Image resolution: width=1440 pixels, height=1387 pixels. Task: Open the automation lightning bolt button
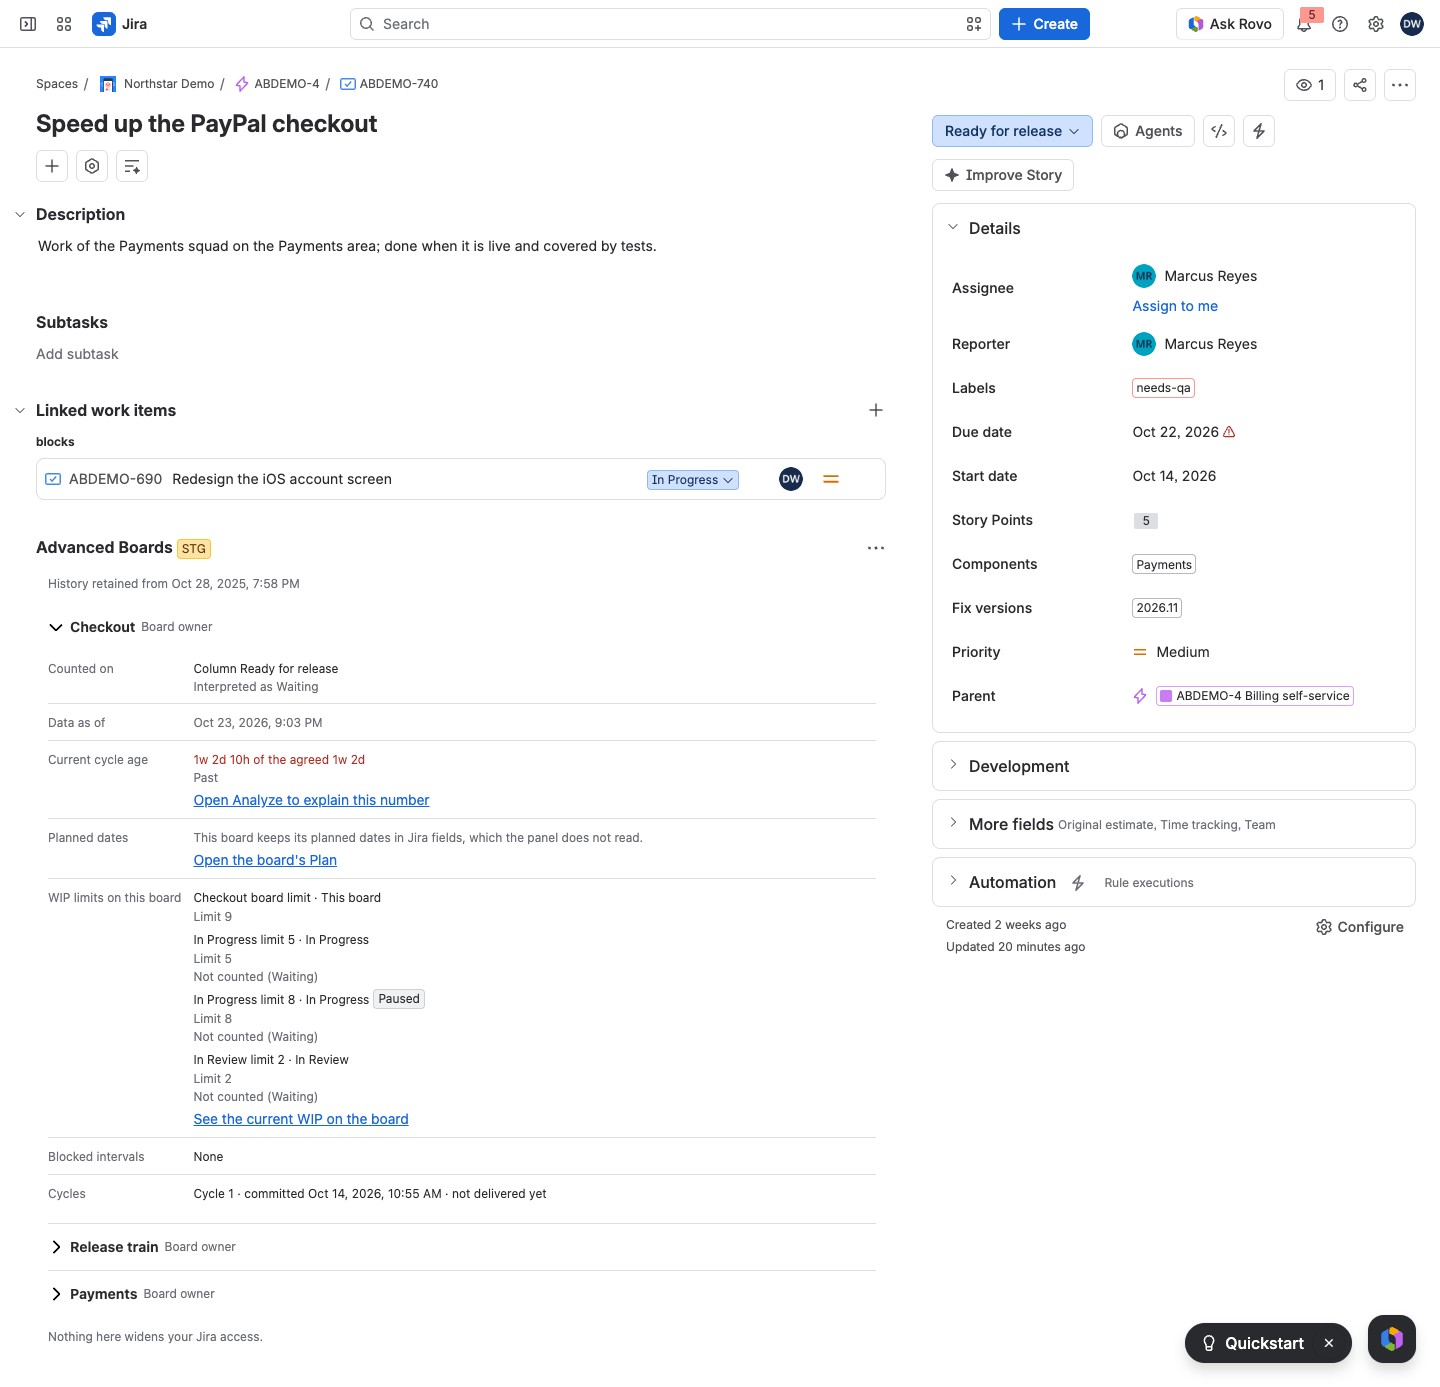(x=1259, y=131)
